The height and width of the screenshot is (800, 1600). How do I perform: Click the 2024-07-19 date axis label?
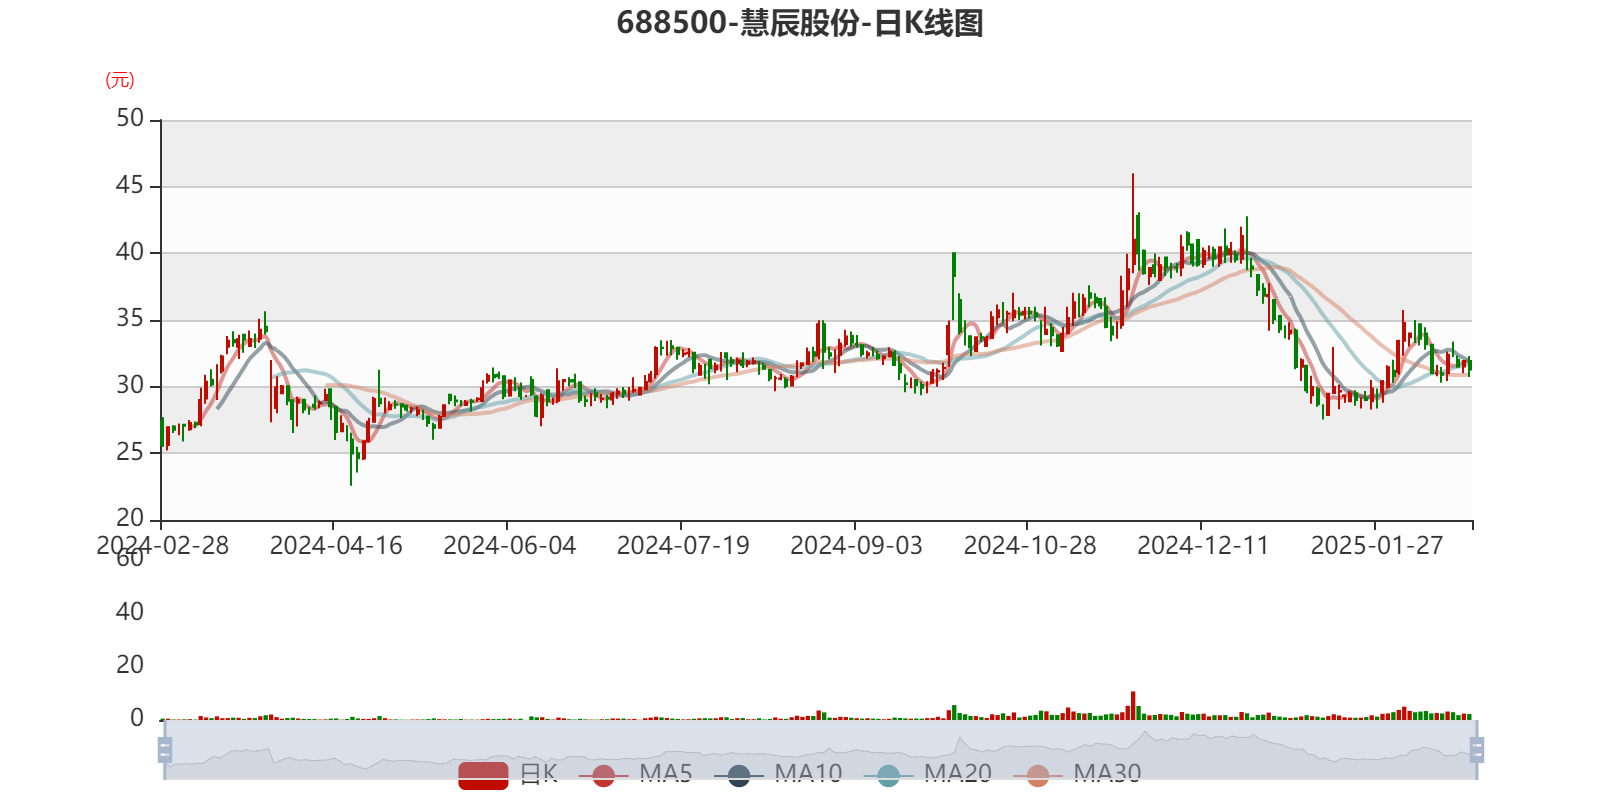(683, 546)
